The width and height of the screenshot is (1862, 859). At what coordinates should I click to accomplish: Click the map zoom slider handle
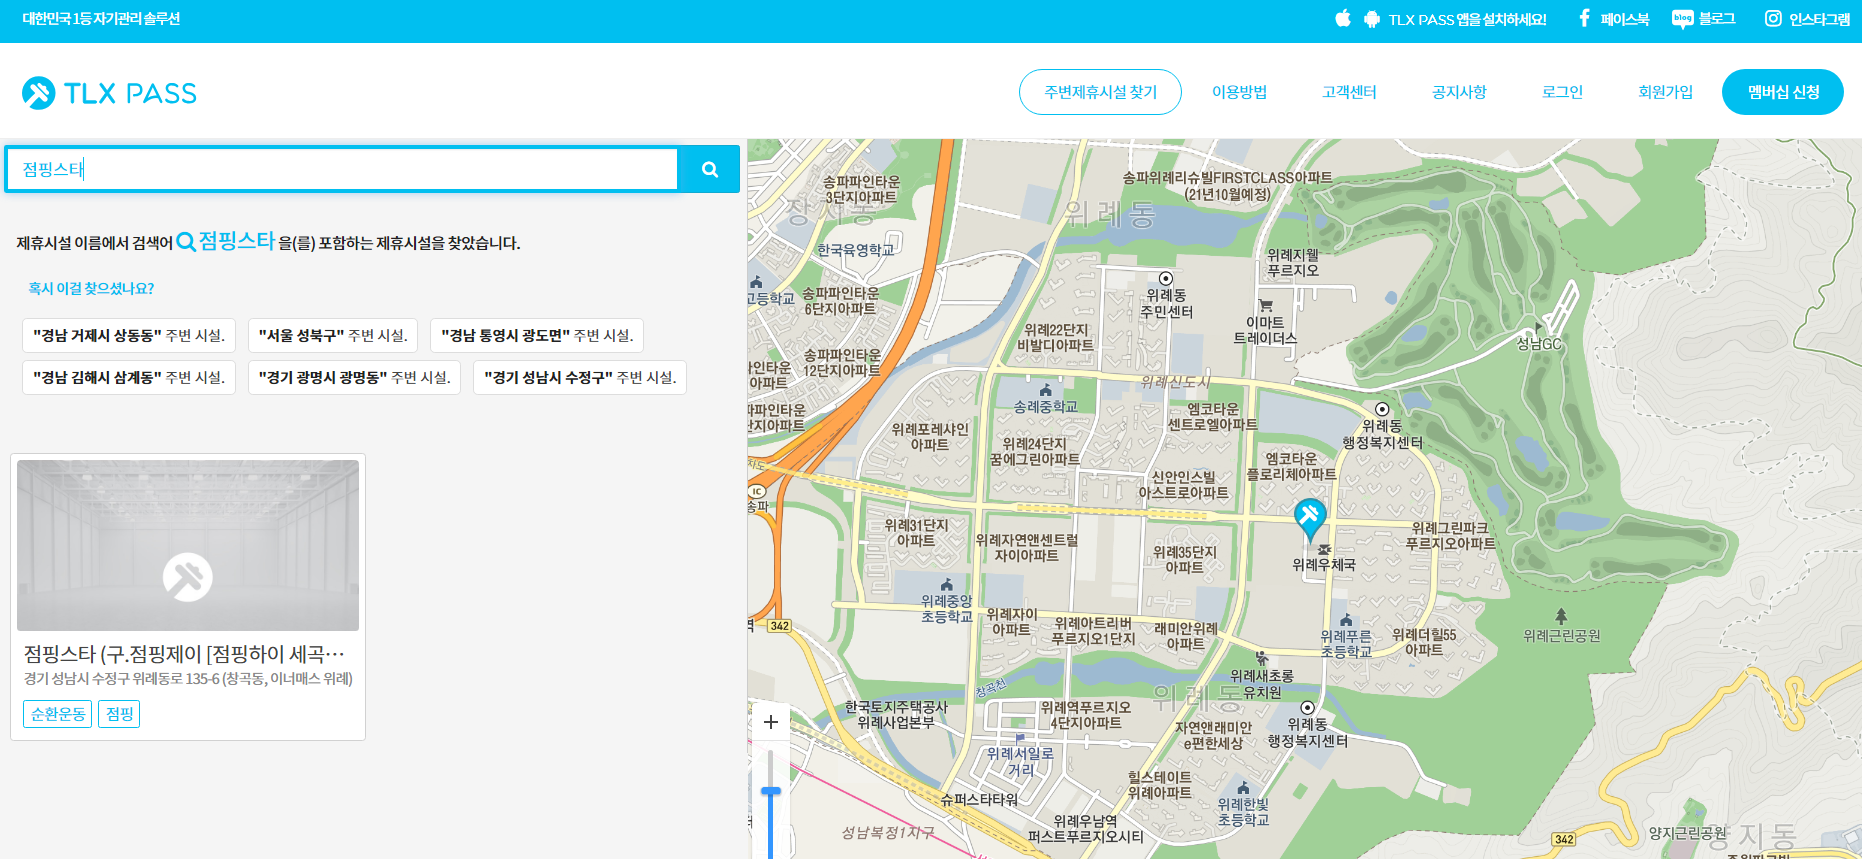click(771, 792)
